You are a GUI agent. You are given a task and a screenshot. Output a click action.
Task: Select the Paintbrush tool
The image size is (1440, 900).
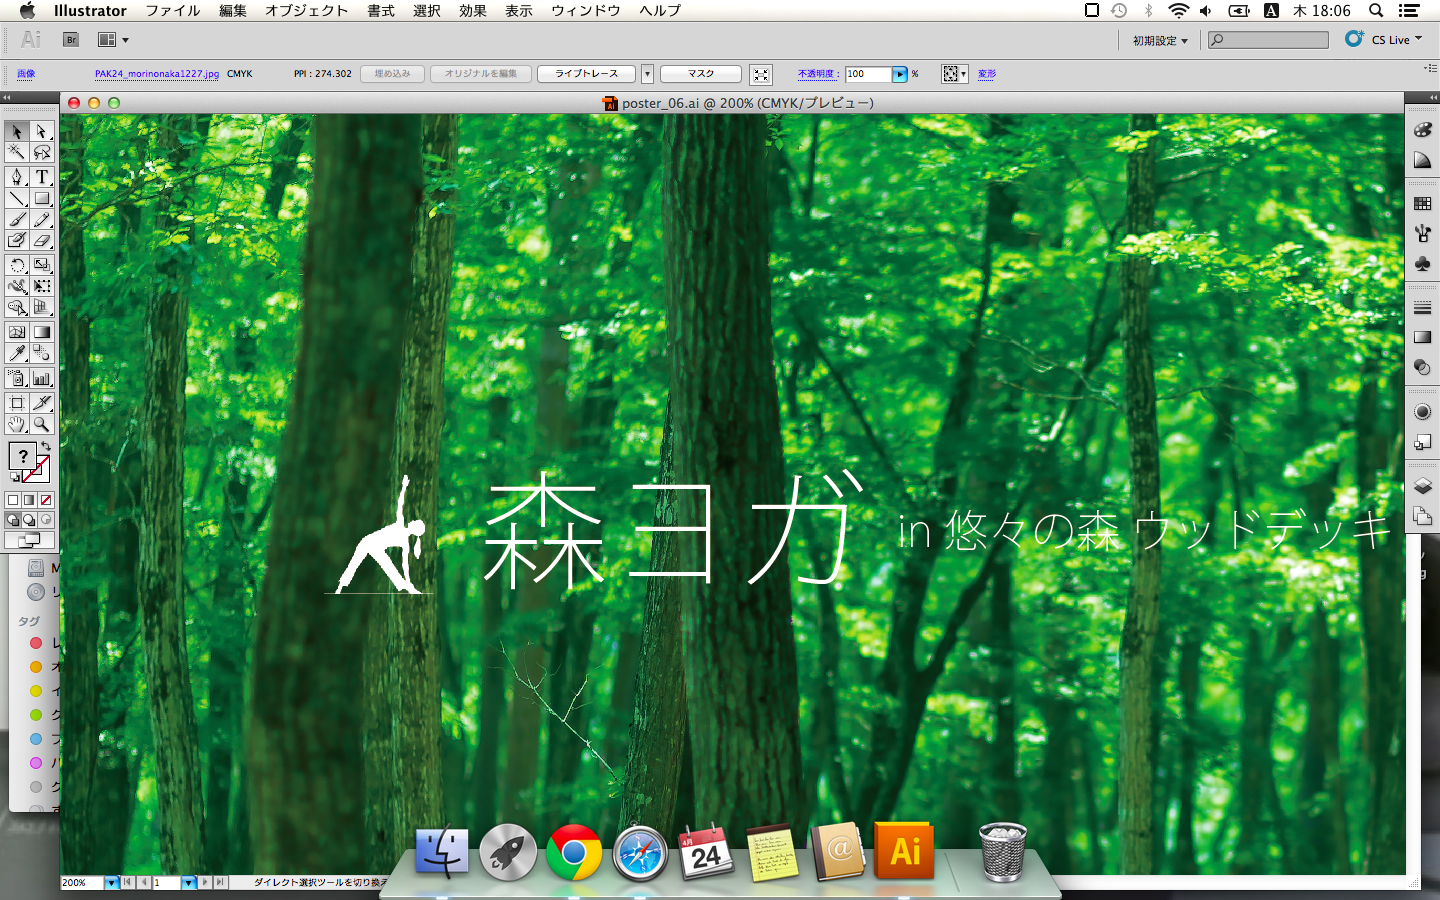point(17,219)
